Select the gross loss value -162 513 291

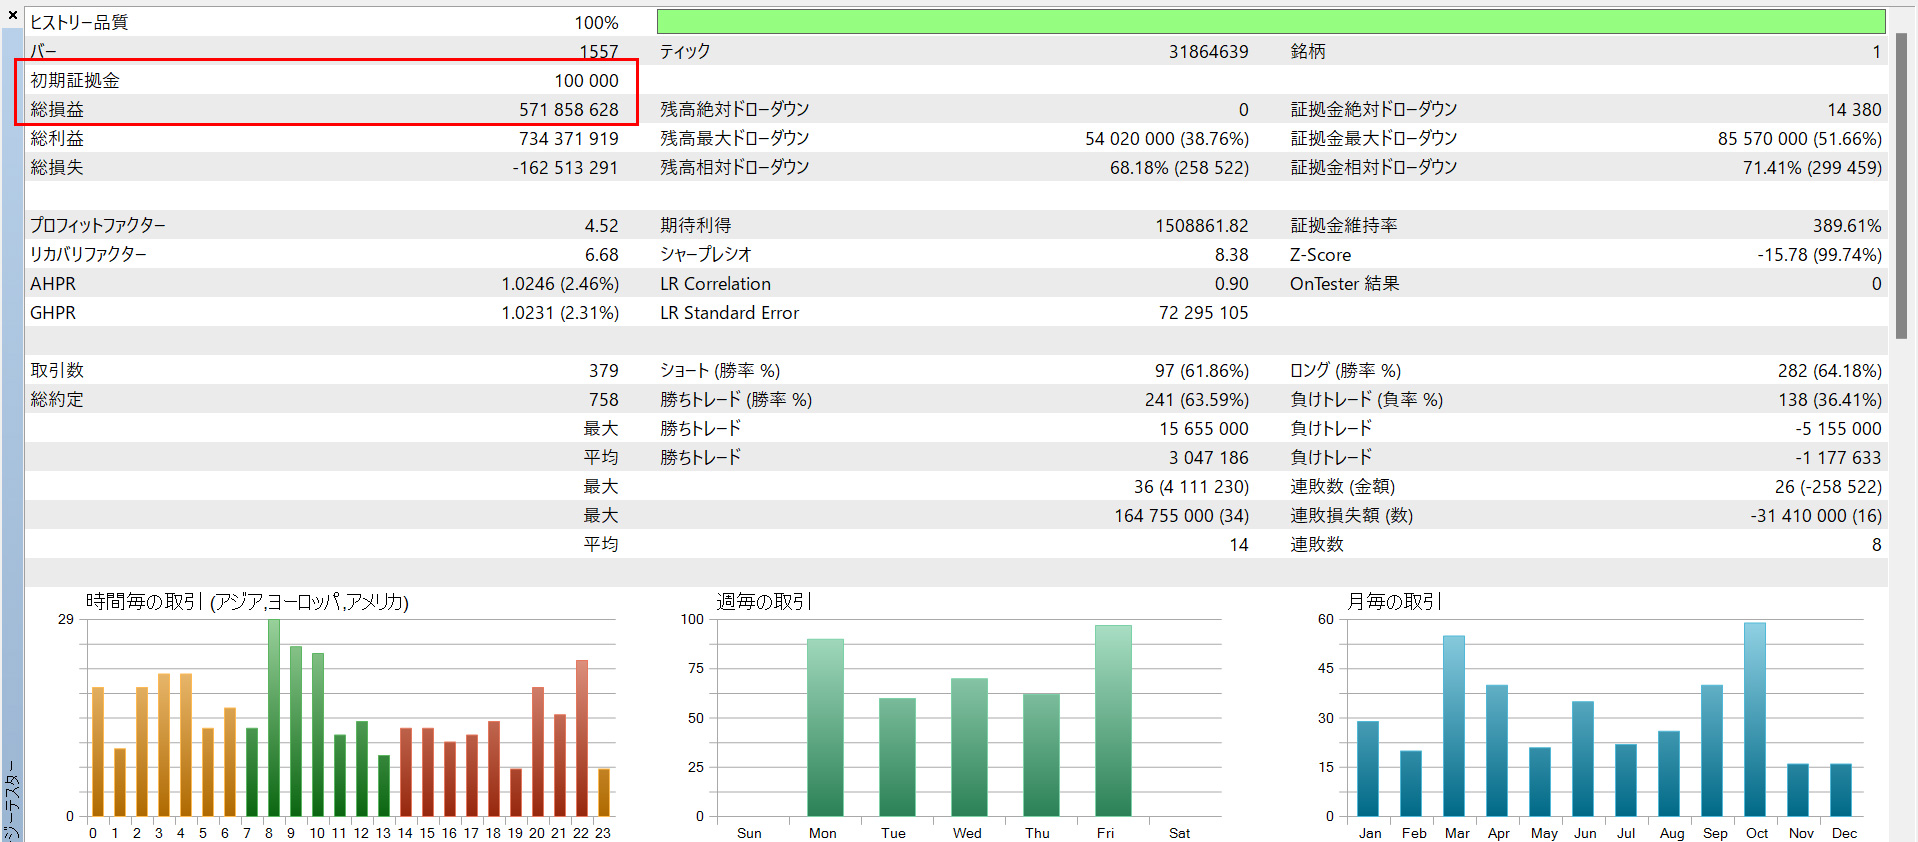(x=566, y=167)
